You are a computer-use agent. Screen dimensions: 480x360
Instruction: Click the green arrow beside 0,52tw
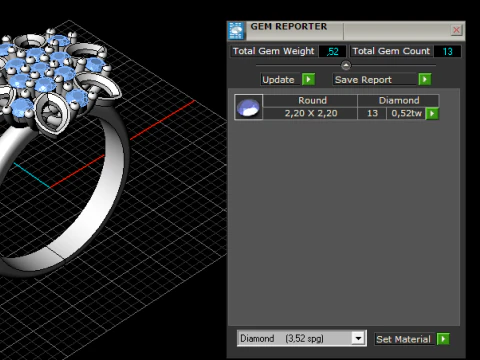(432, 113)
